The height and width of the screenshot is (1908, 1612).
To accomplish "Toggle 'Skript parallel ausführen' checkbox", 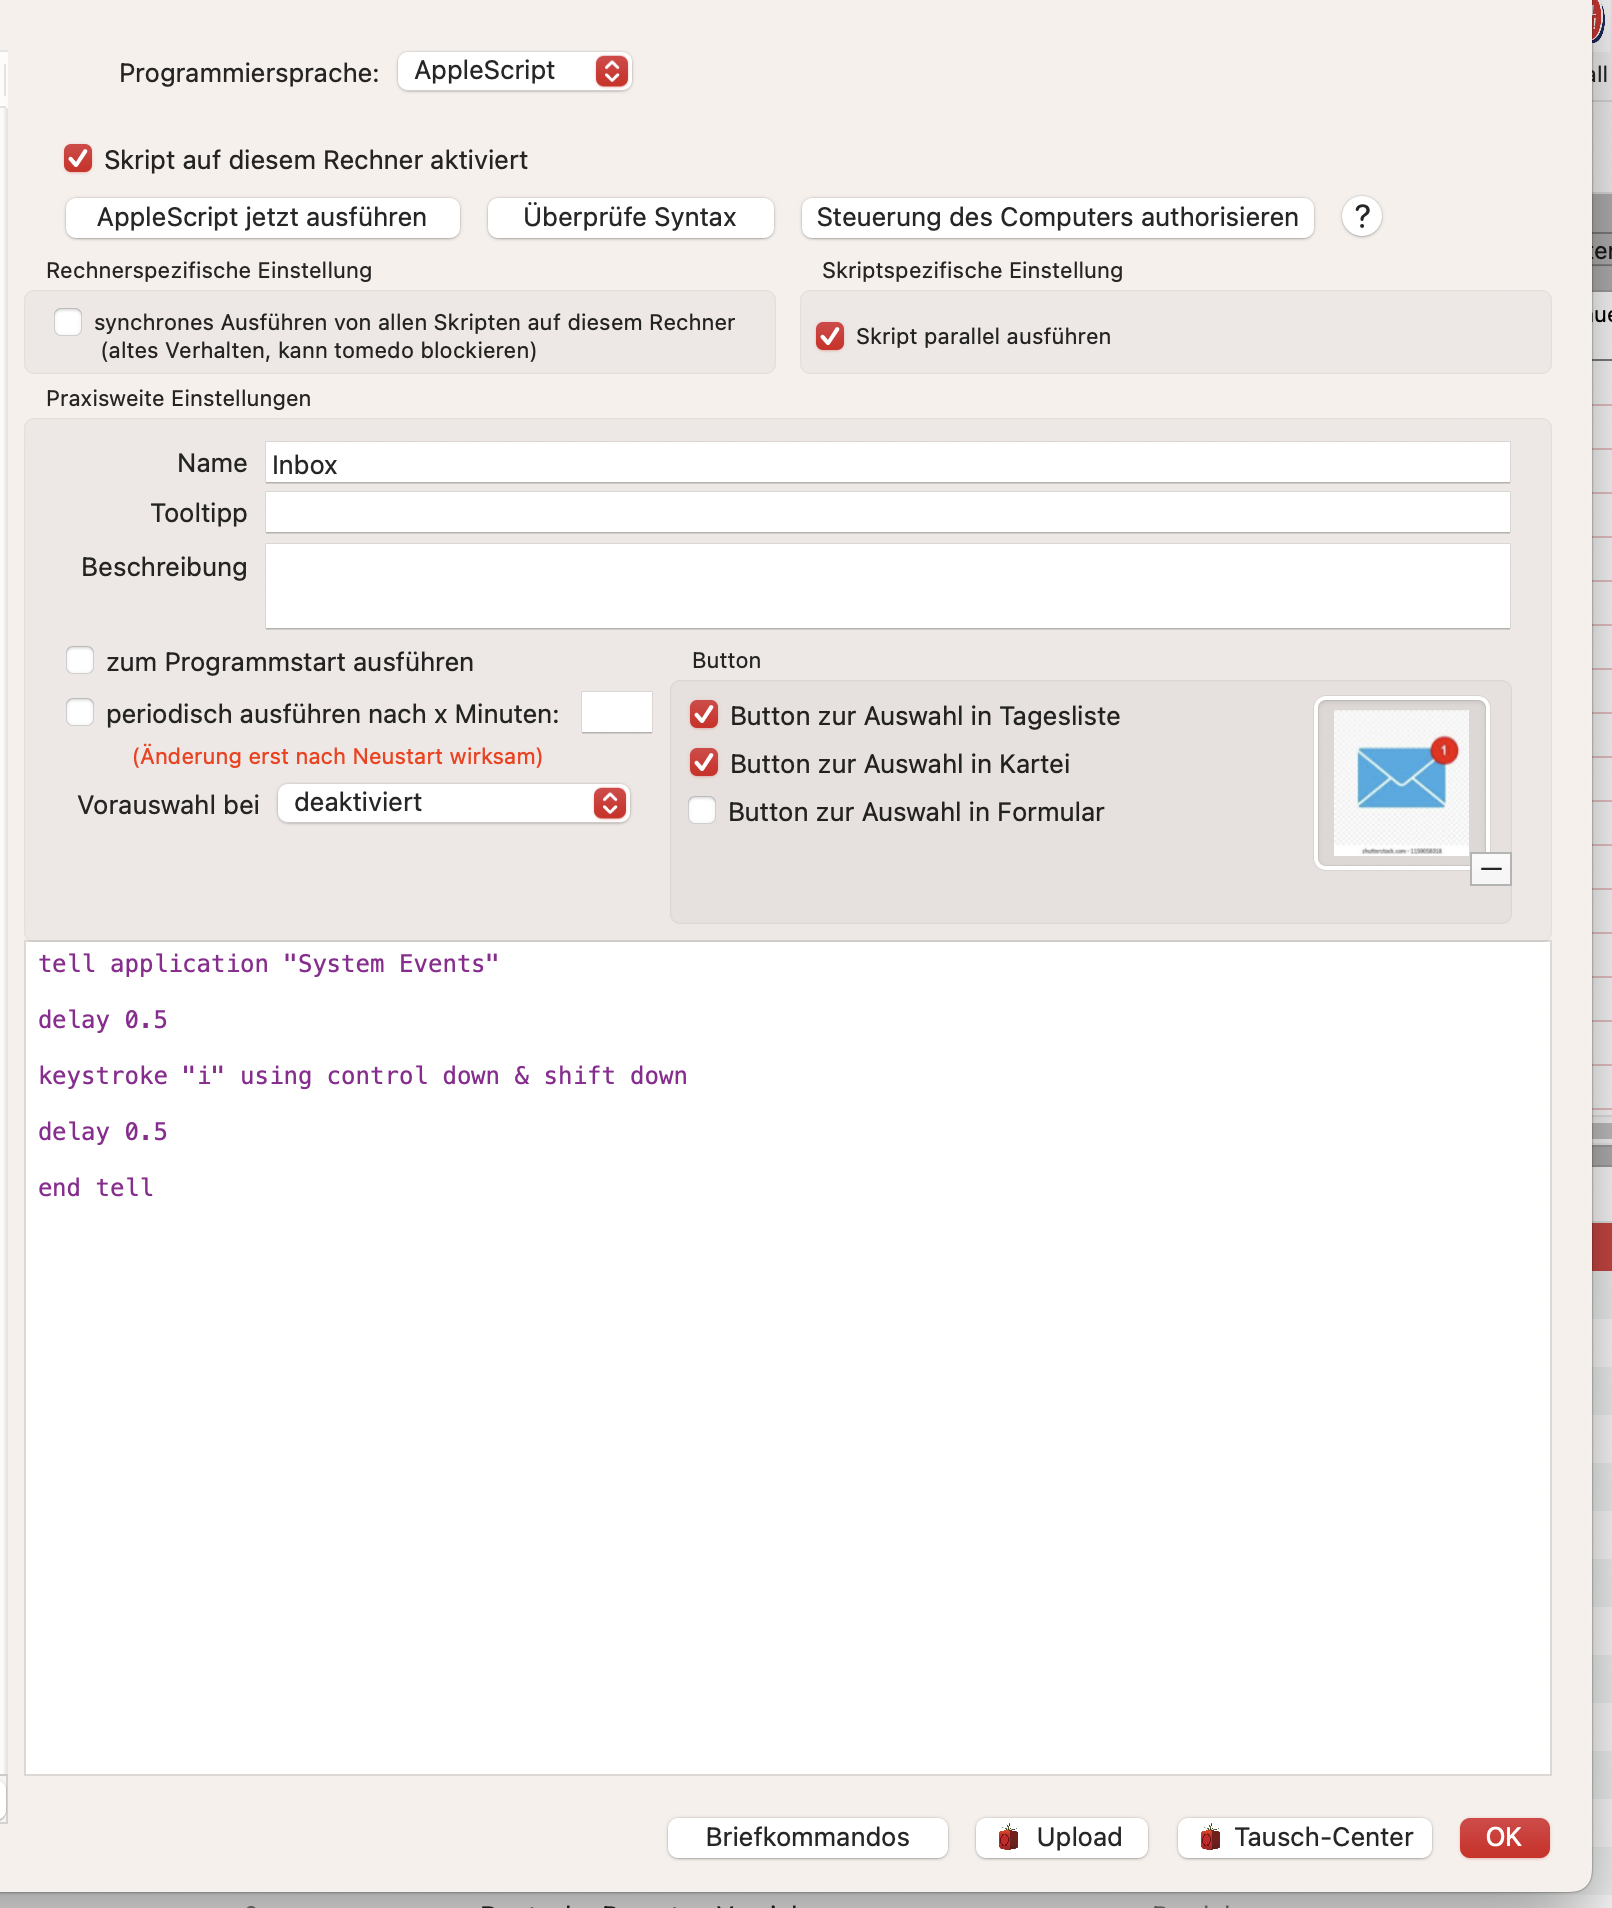I will tap(830, 336).
